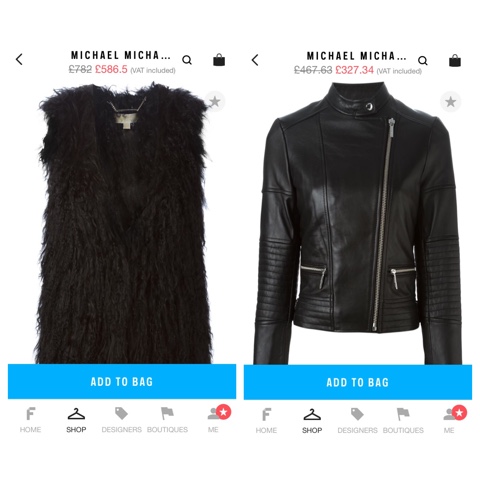Select Shop hanger tab on left screen
This screenshot has height=480, width=480.
tap(76, 420)
